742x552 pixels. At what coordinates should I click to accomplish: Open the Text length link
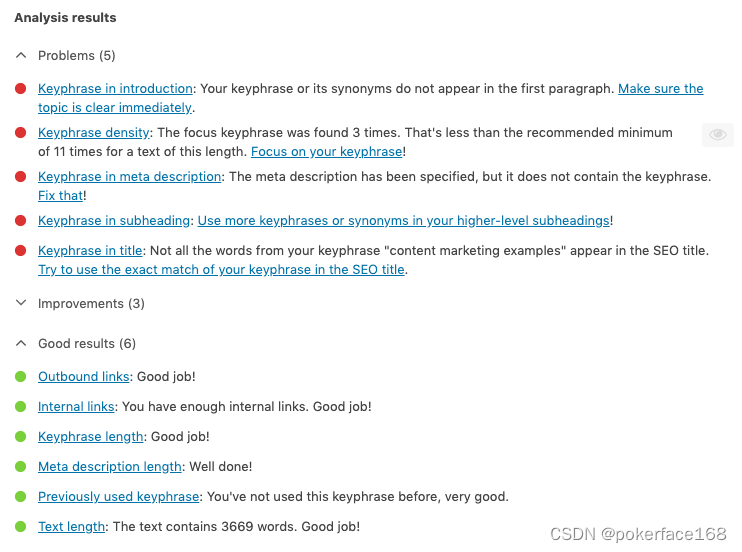point(71,526)
